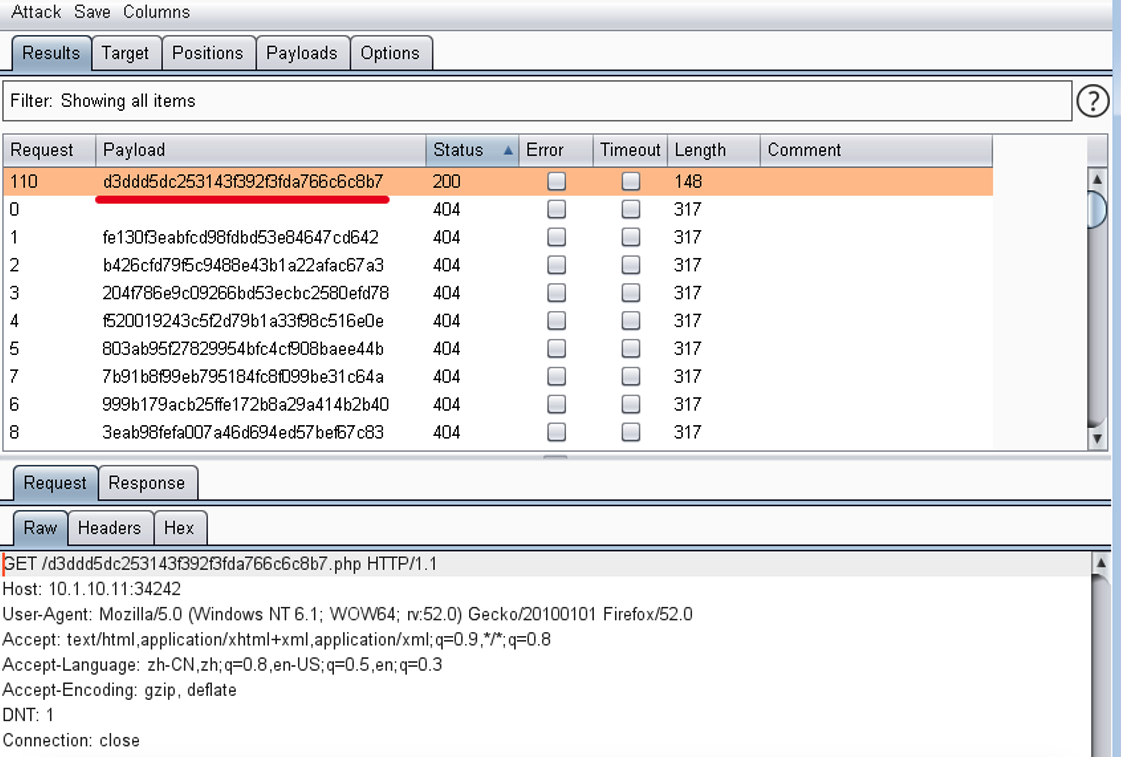Open the Columns menu
This screenshot has width=1121, height=757.
click(x=156, y=12)
